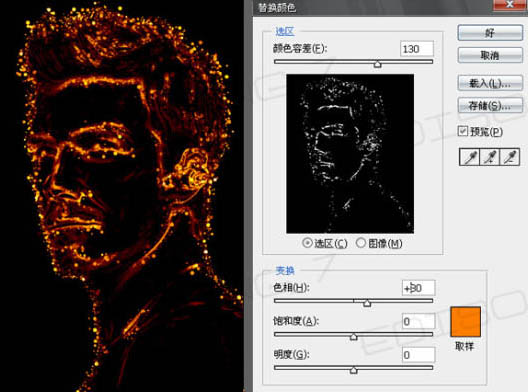Open the orange 取样 result color swatch
528x392 pixels.
pyautogui.click(x=465, y=322)
